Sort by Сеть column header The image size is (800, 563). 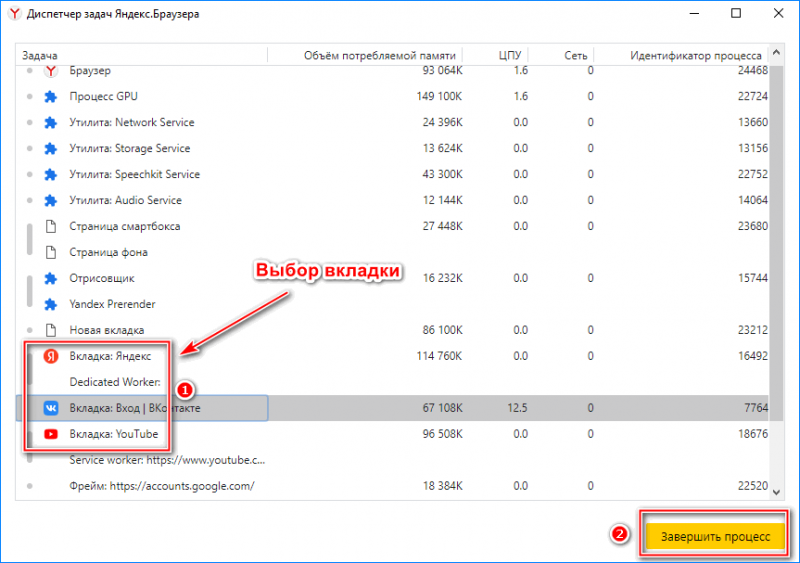coord(561,55)
